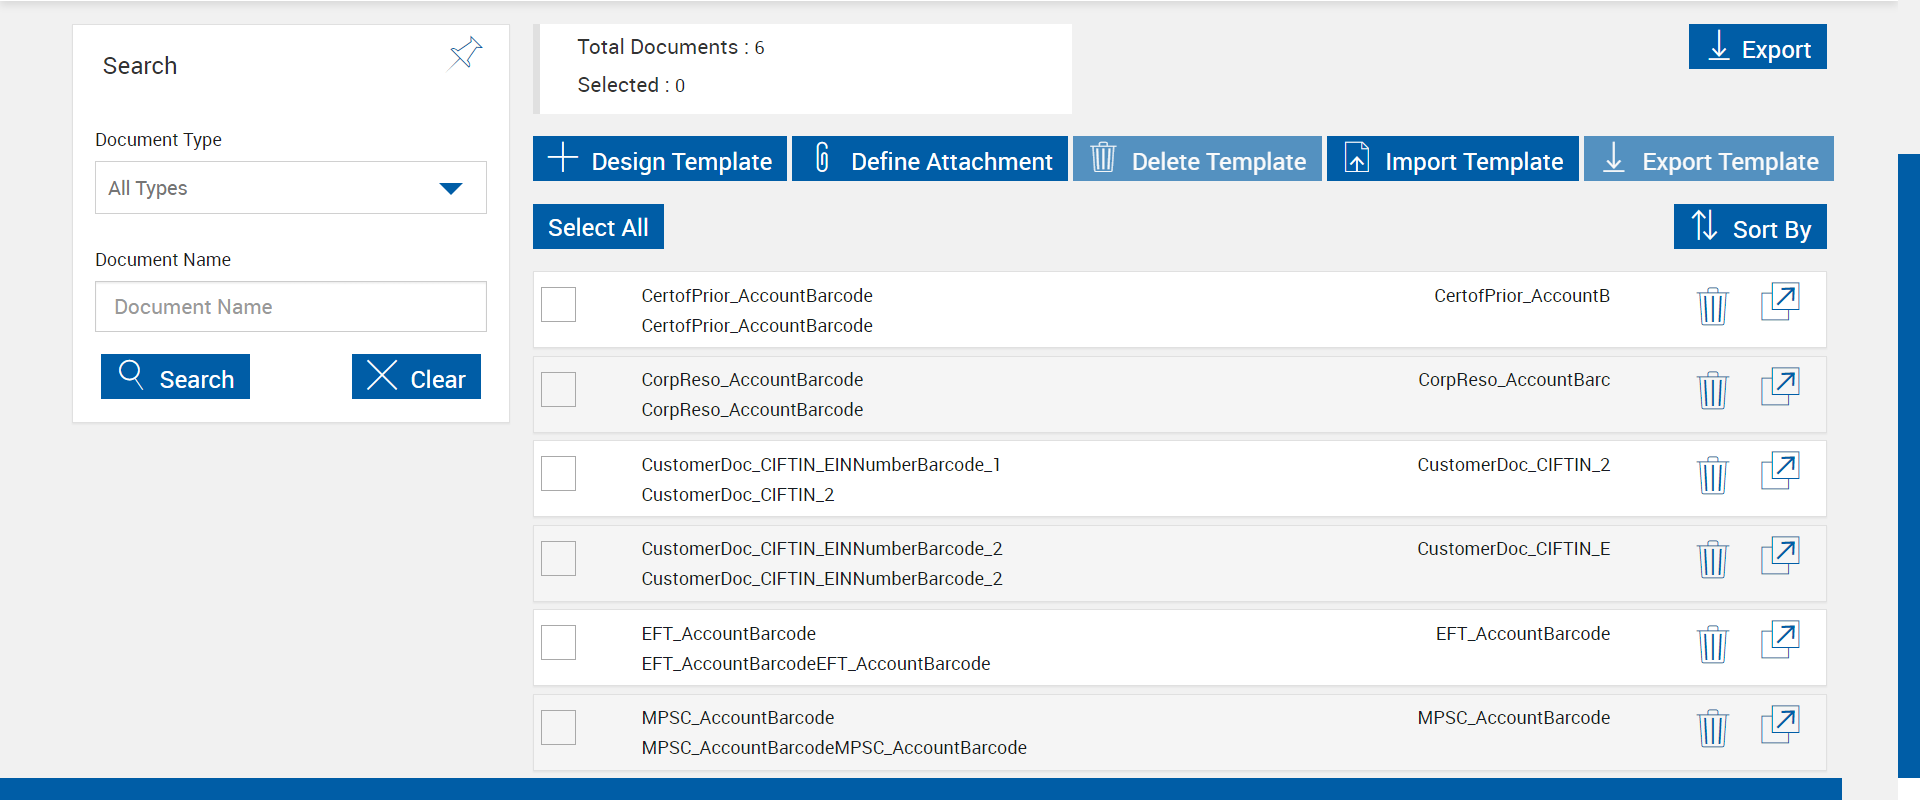1920x800 pixels.
Task: Open CustomerDoc_CIFTIN_EINNumberBarcode_2 in new window icon
Action: coord(1780,555)
